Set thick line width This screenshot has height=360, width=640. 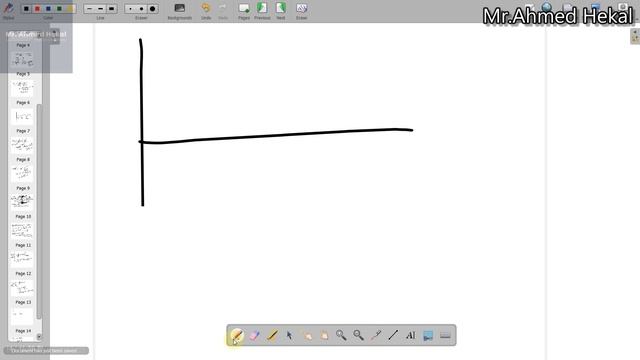point(111,9)
